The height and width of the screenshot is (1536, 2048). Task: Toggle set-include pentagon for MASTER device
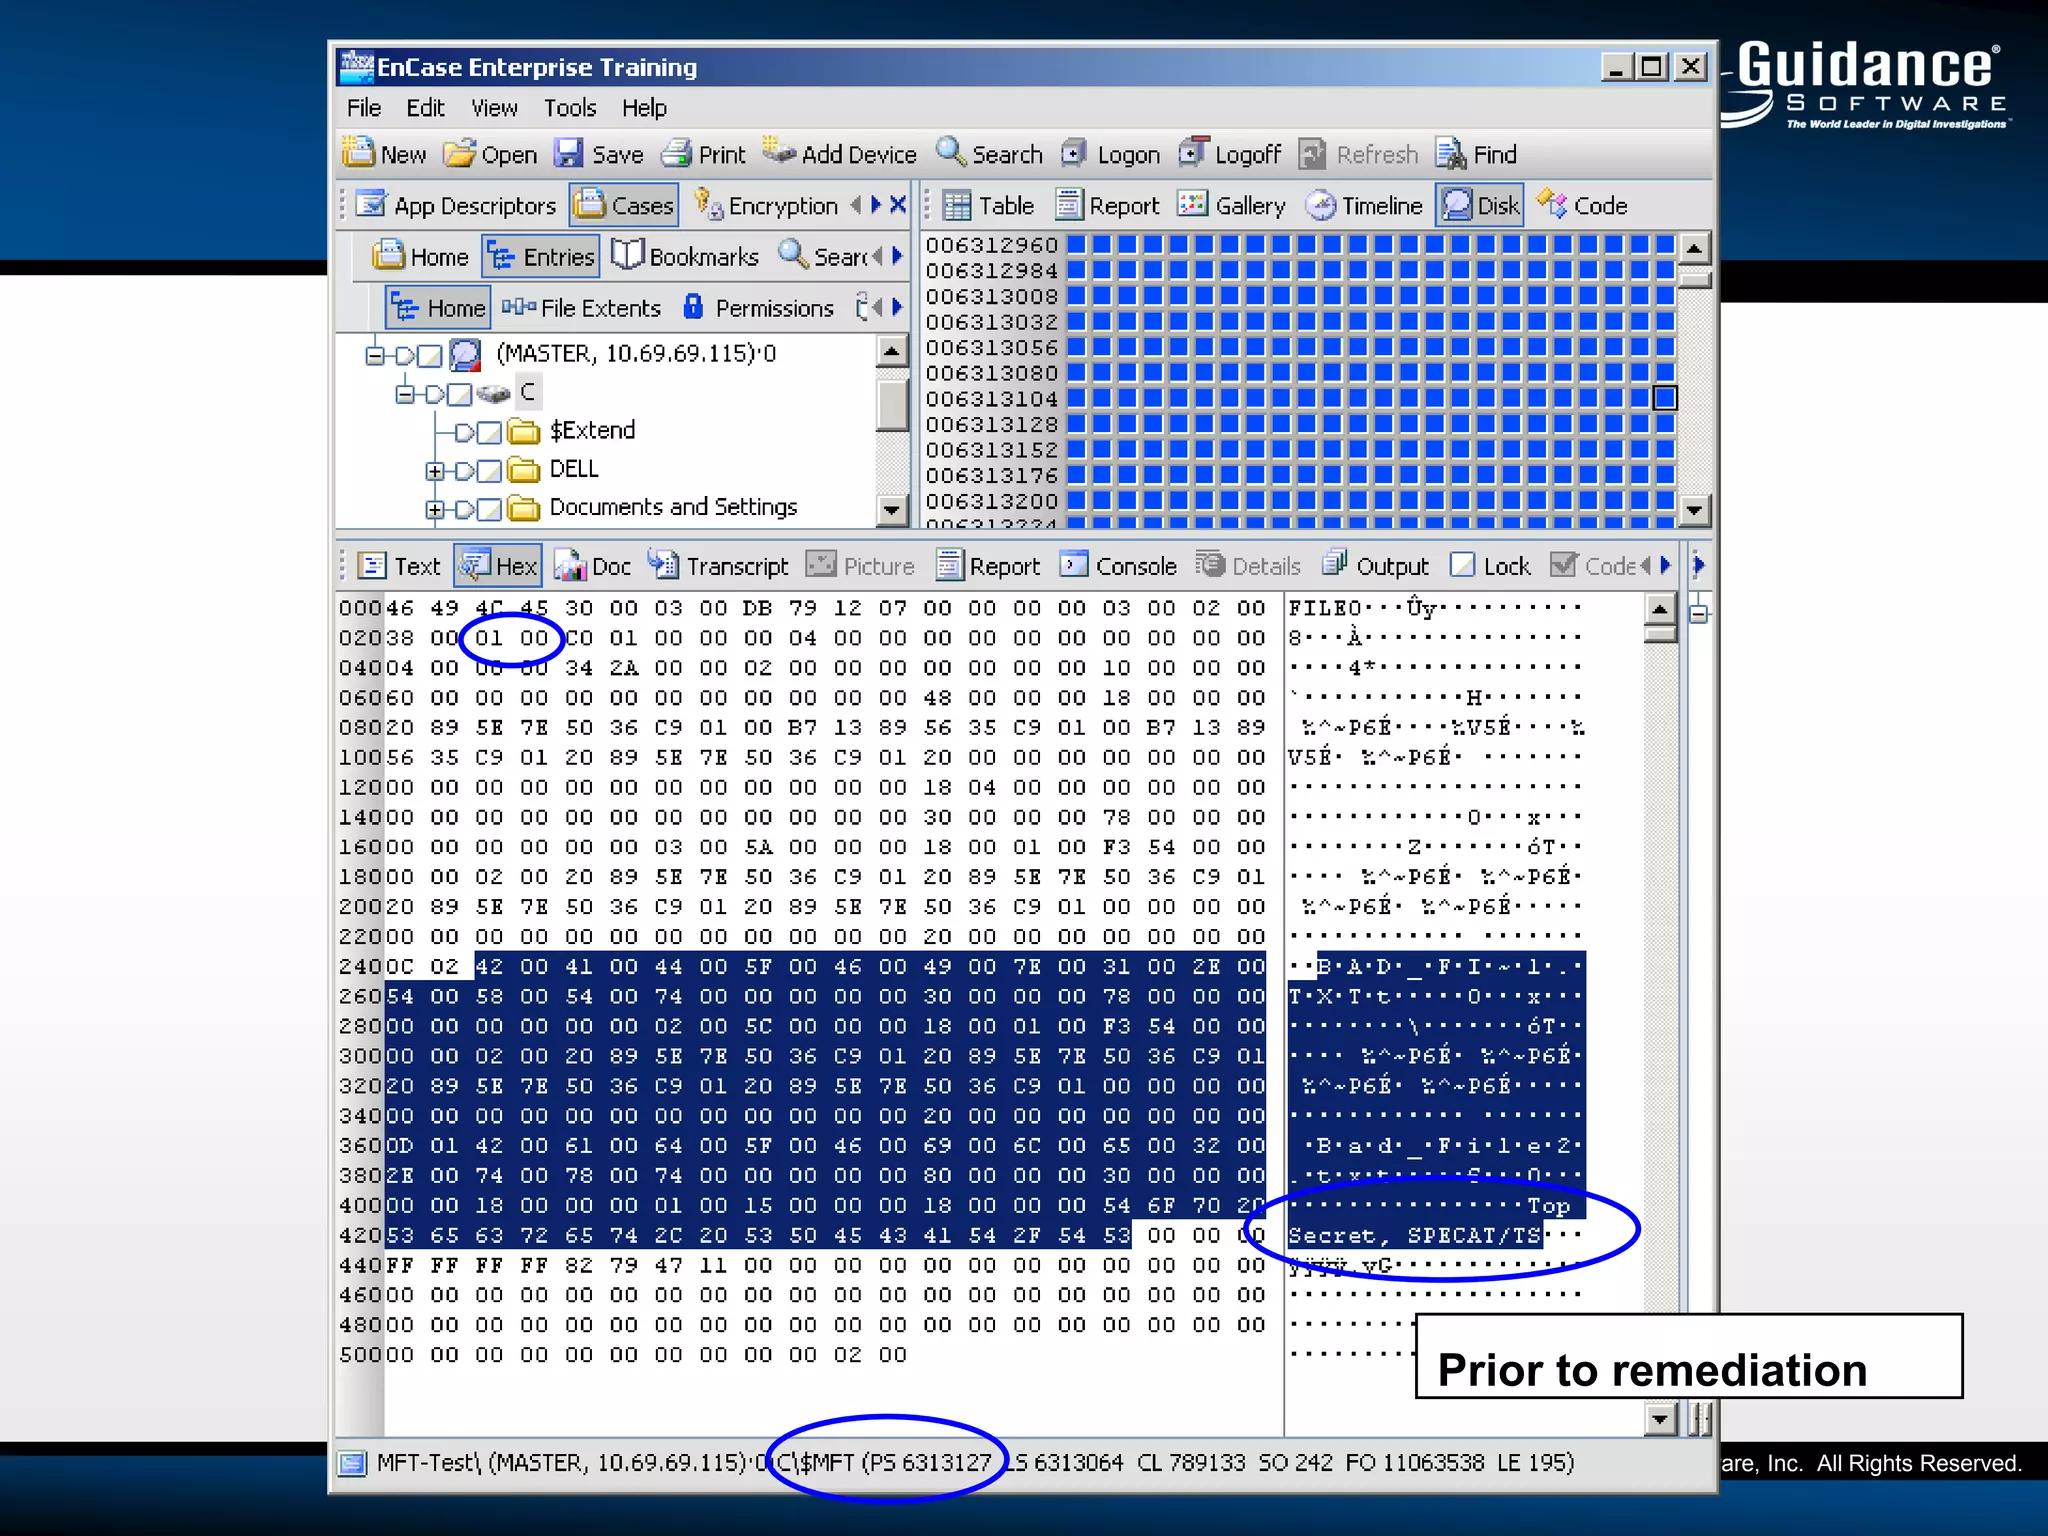coord(404,355)
